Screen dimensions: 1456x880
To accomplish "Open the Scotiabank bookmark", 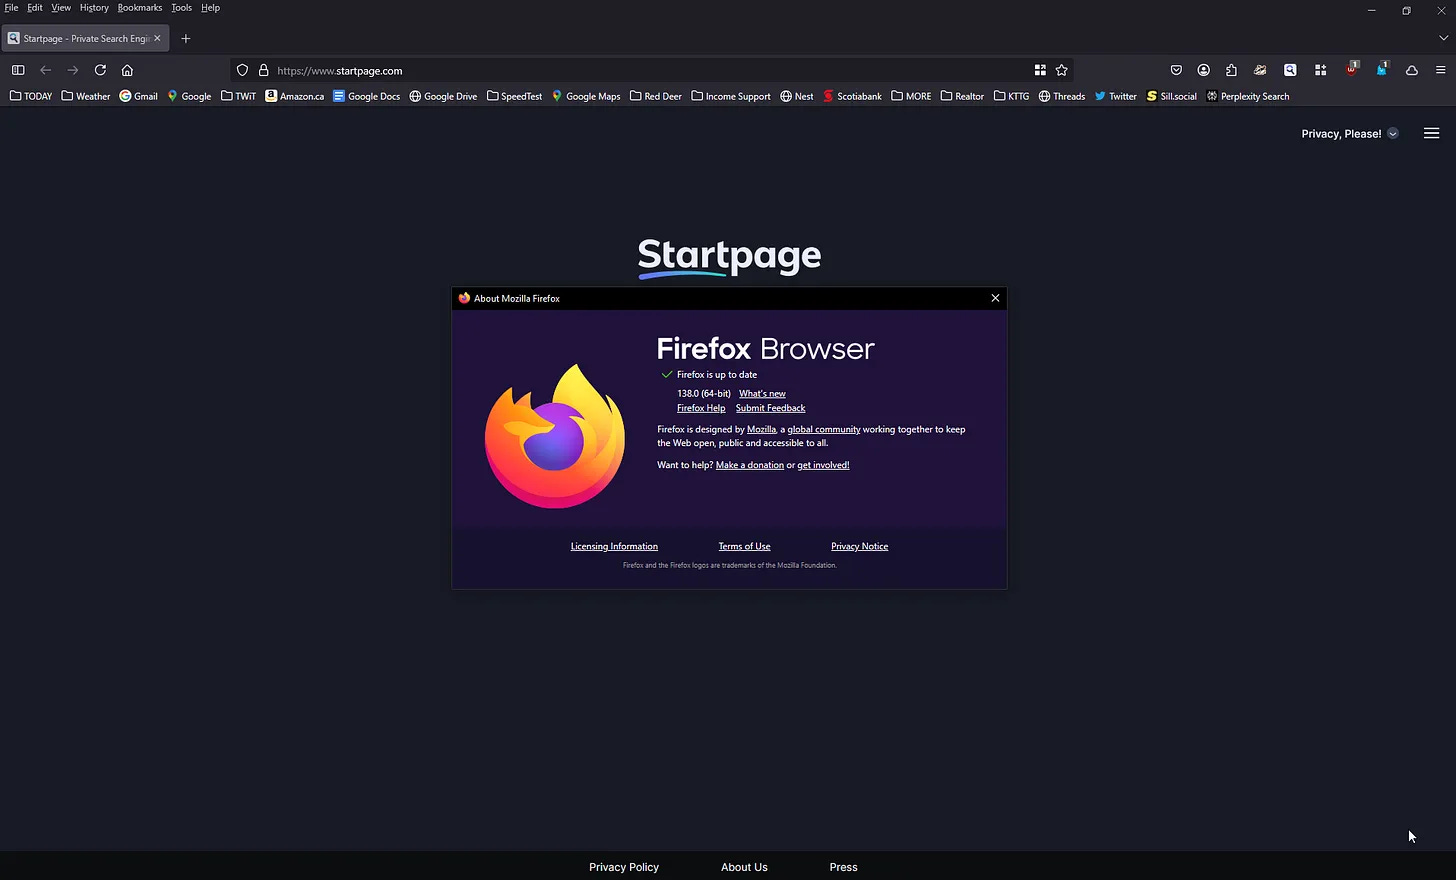I will click(852, 96).
